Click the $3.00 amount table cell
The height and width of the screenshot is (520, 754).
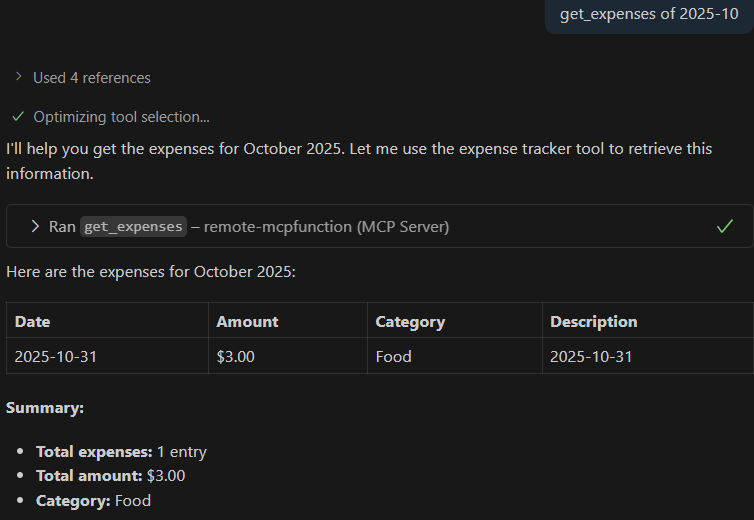coord(236,356)
